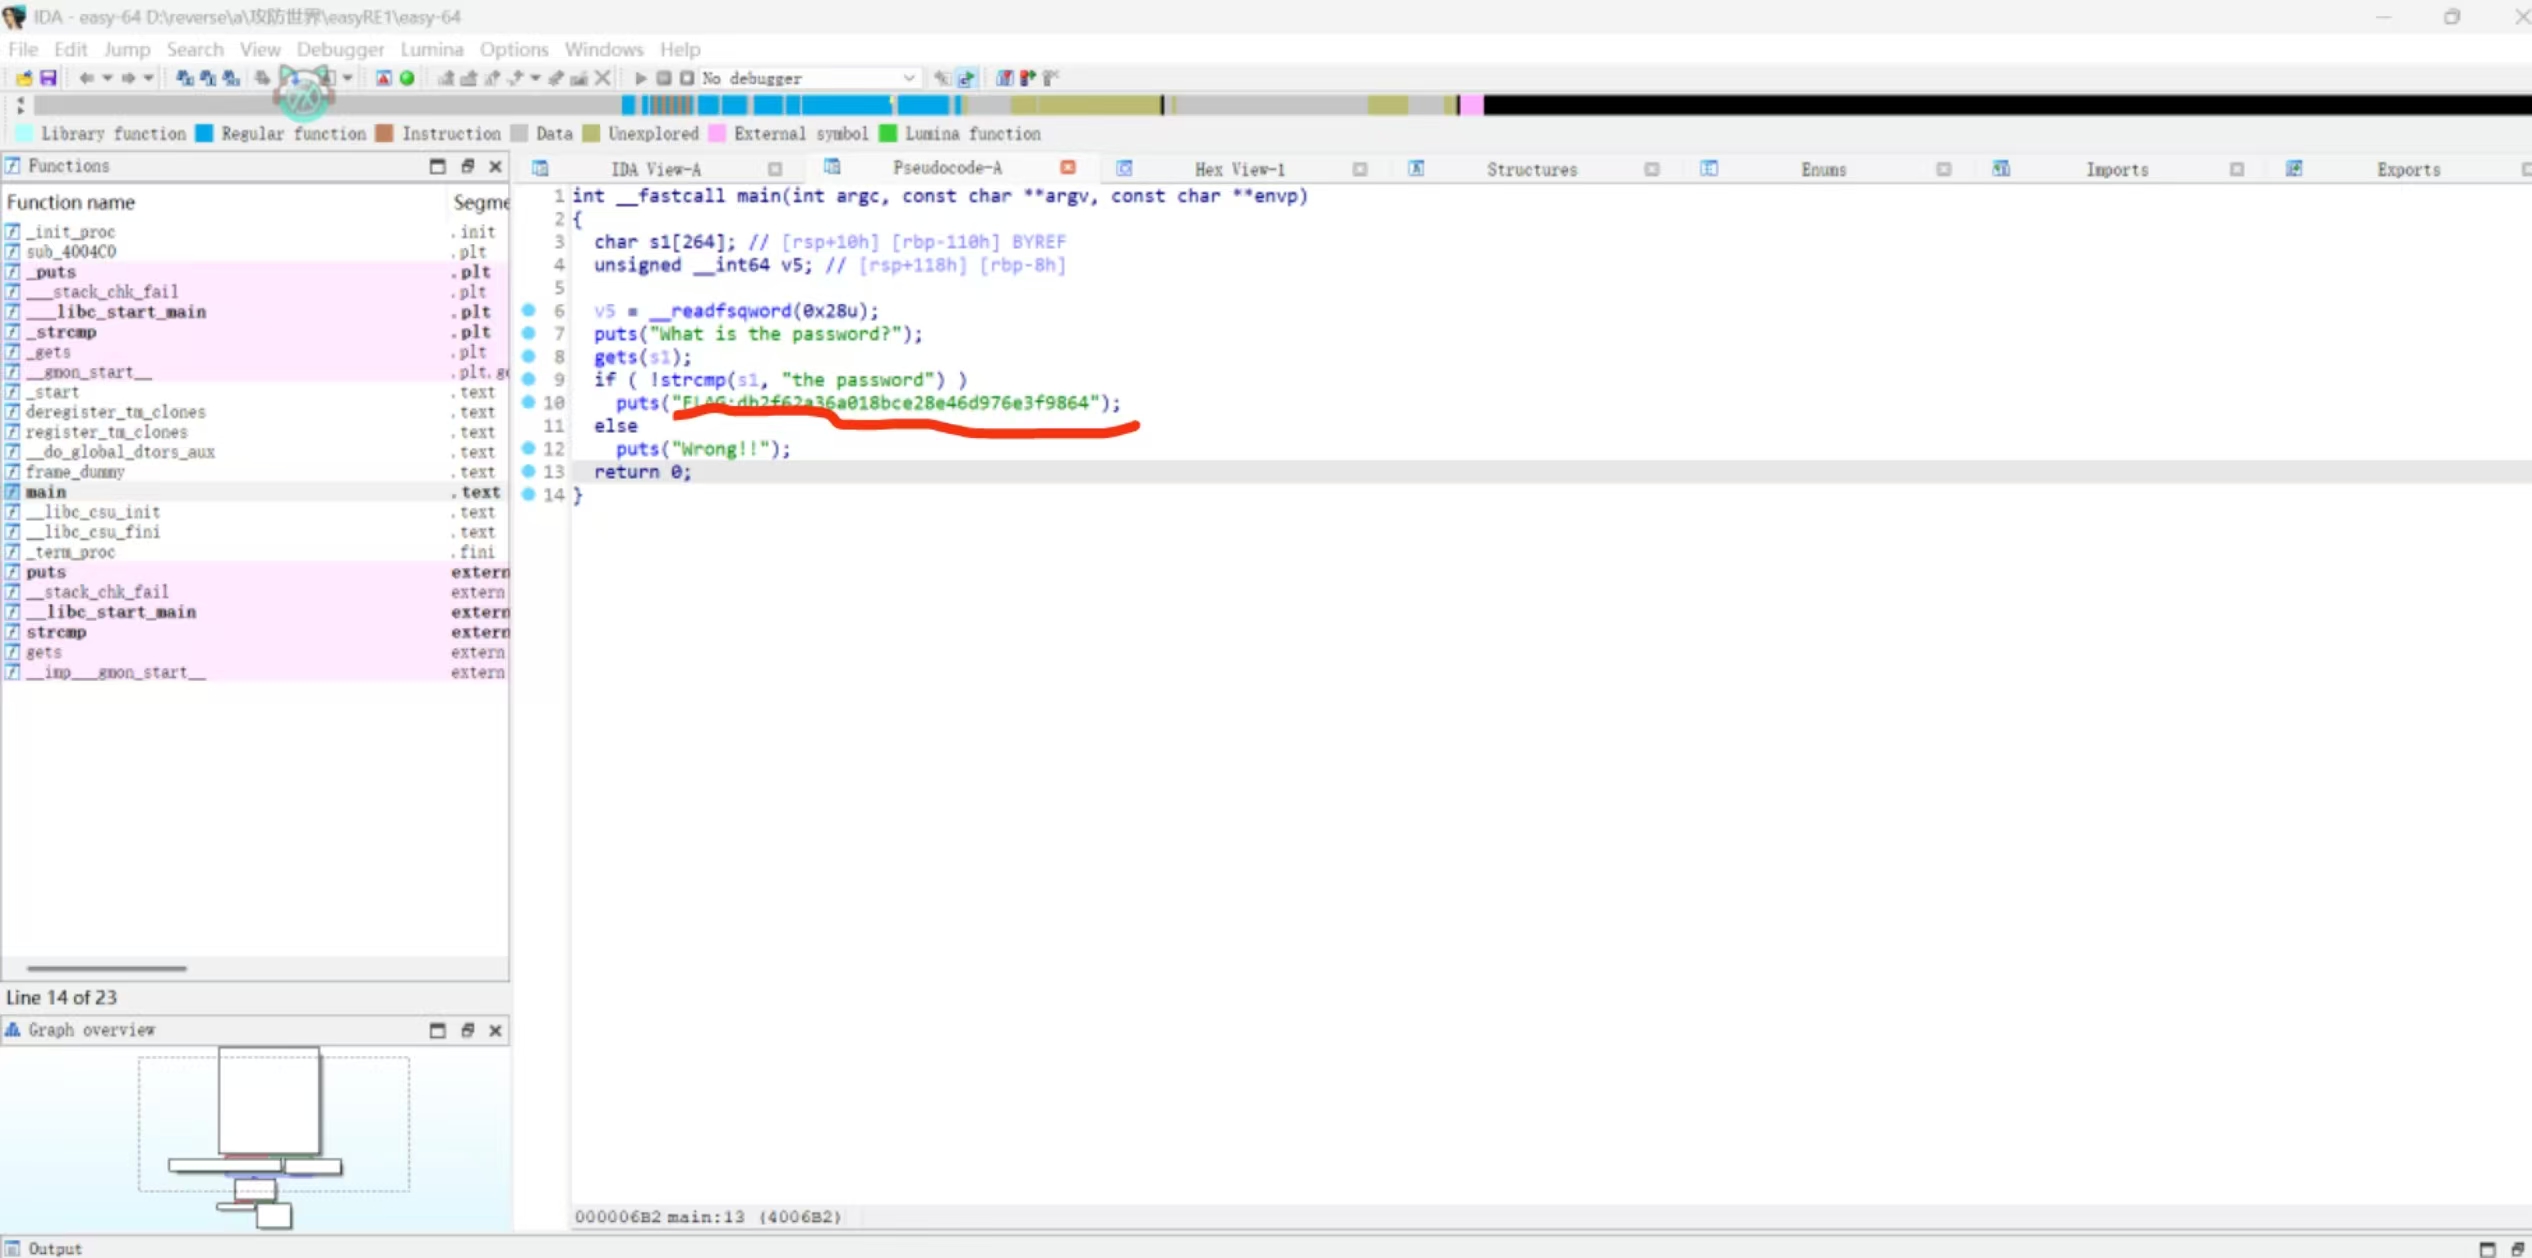Click the Regular function blue color swatch

204,134
